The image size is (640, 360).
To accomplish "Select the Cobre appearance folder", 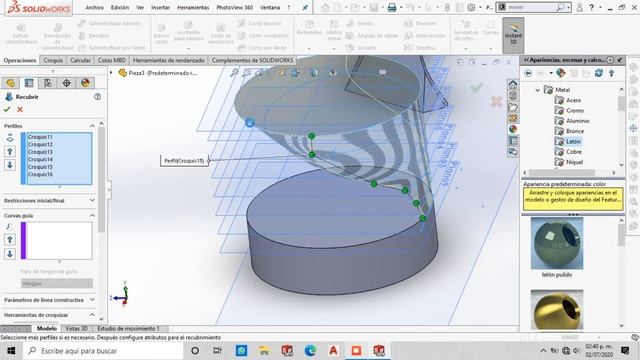I will coord(573,151).
